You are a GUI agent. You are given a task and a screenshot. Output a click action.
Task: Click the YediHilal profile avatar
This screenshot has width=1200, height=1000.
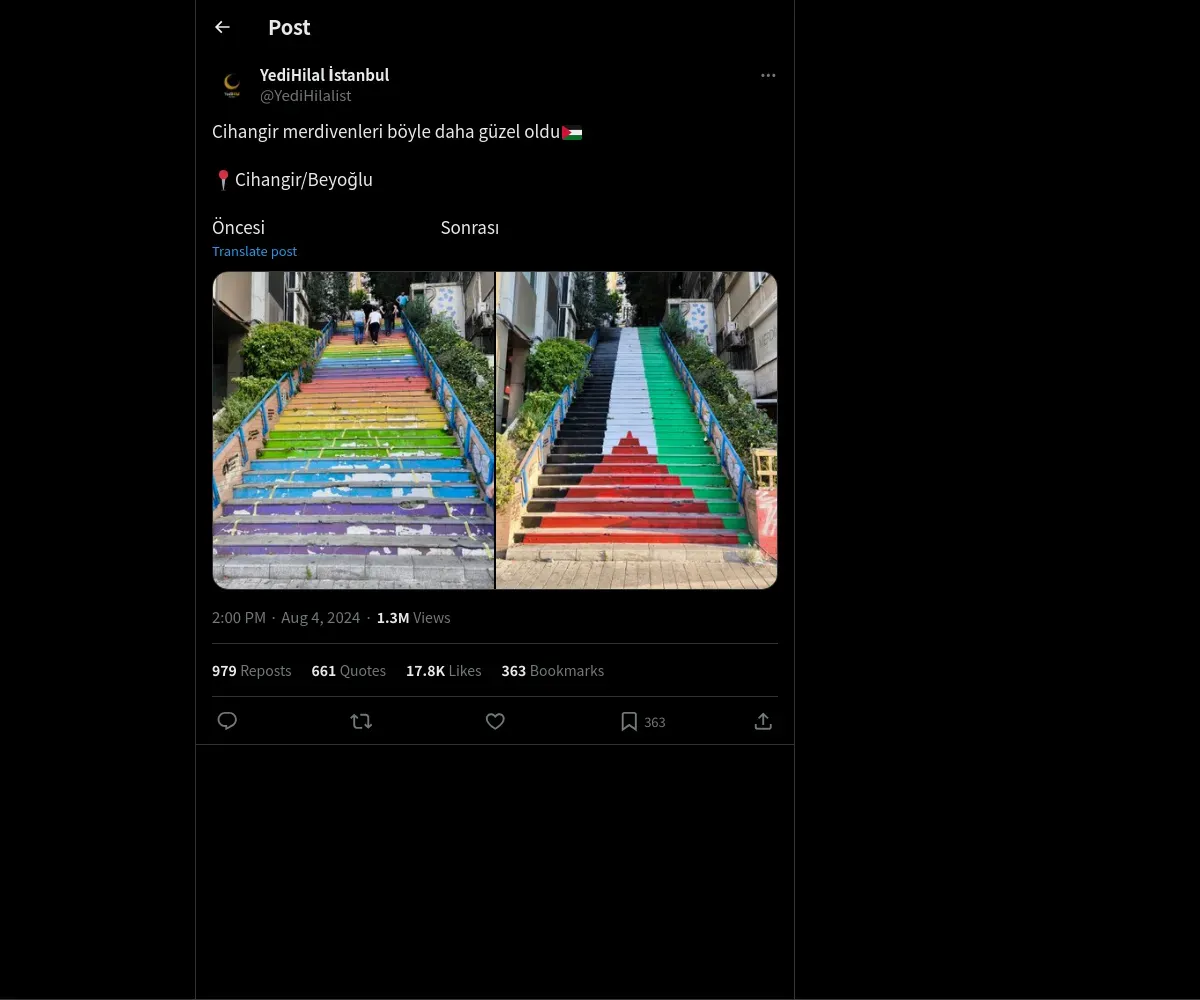tap(232, 86)
